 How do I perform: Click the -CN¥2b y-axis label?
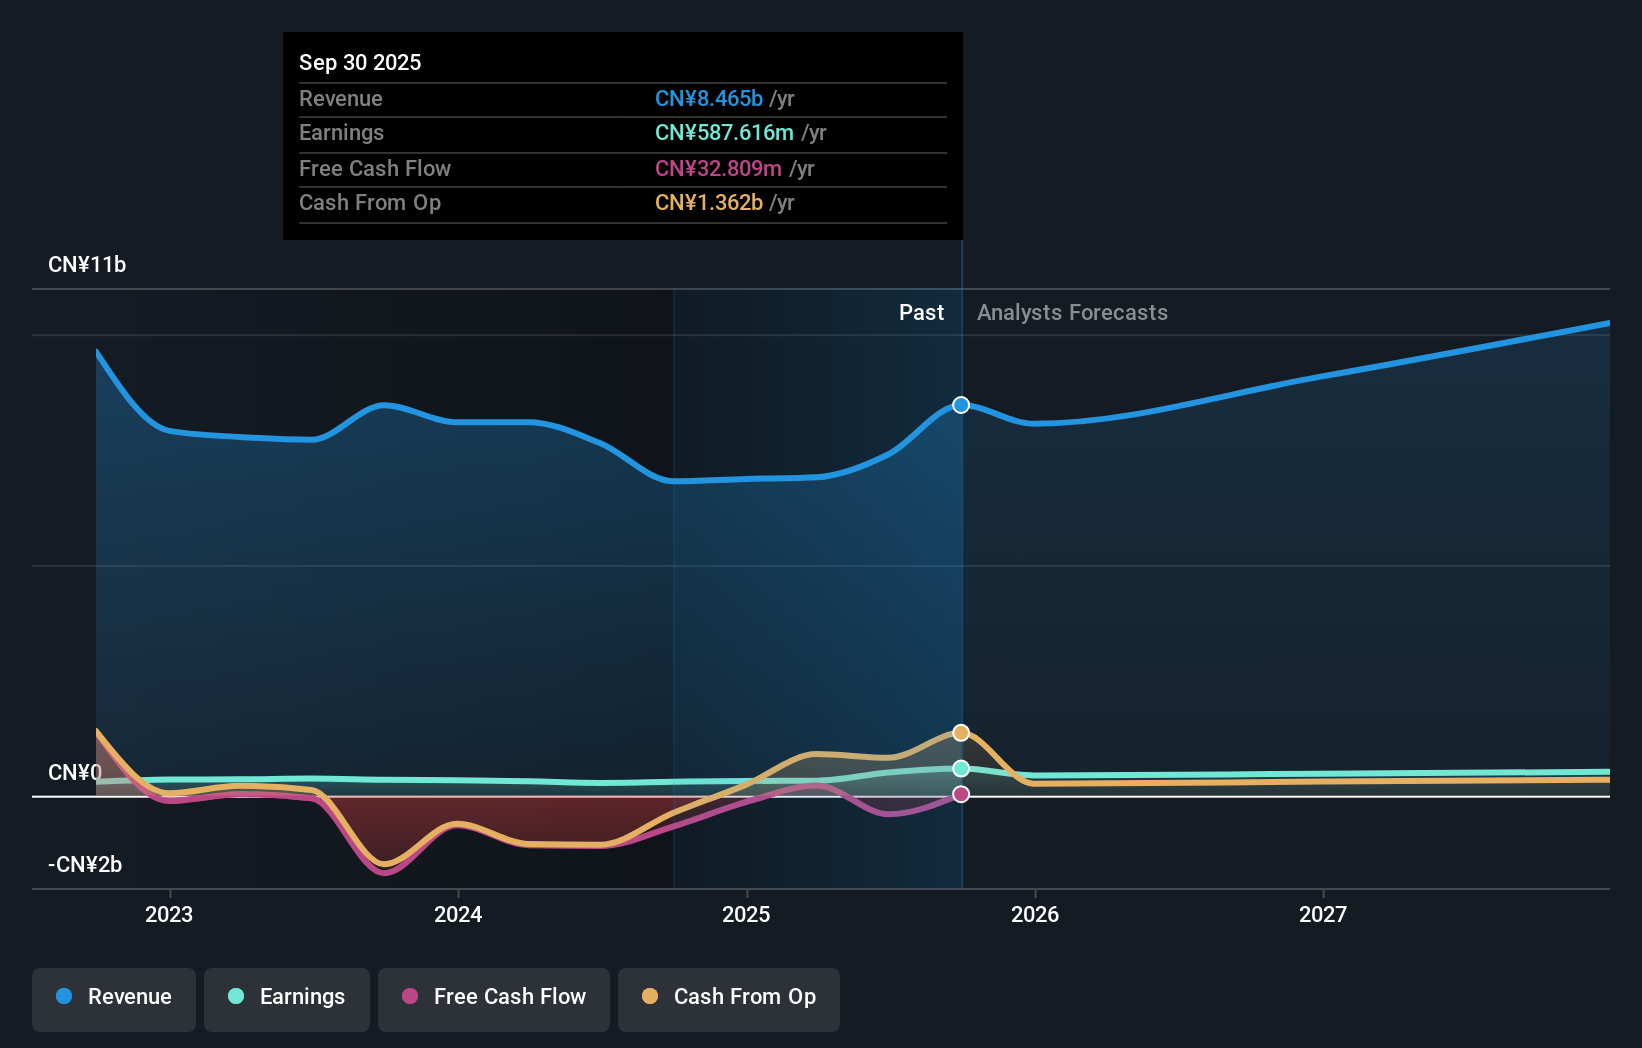pos(85,865)
